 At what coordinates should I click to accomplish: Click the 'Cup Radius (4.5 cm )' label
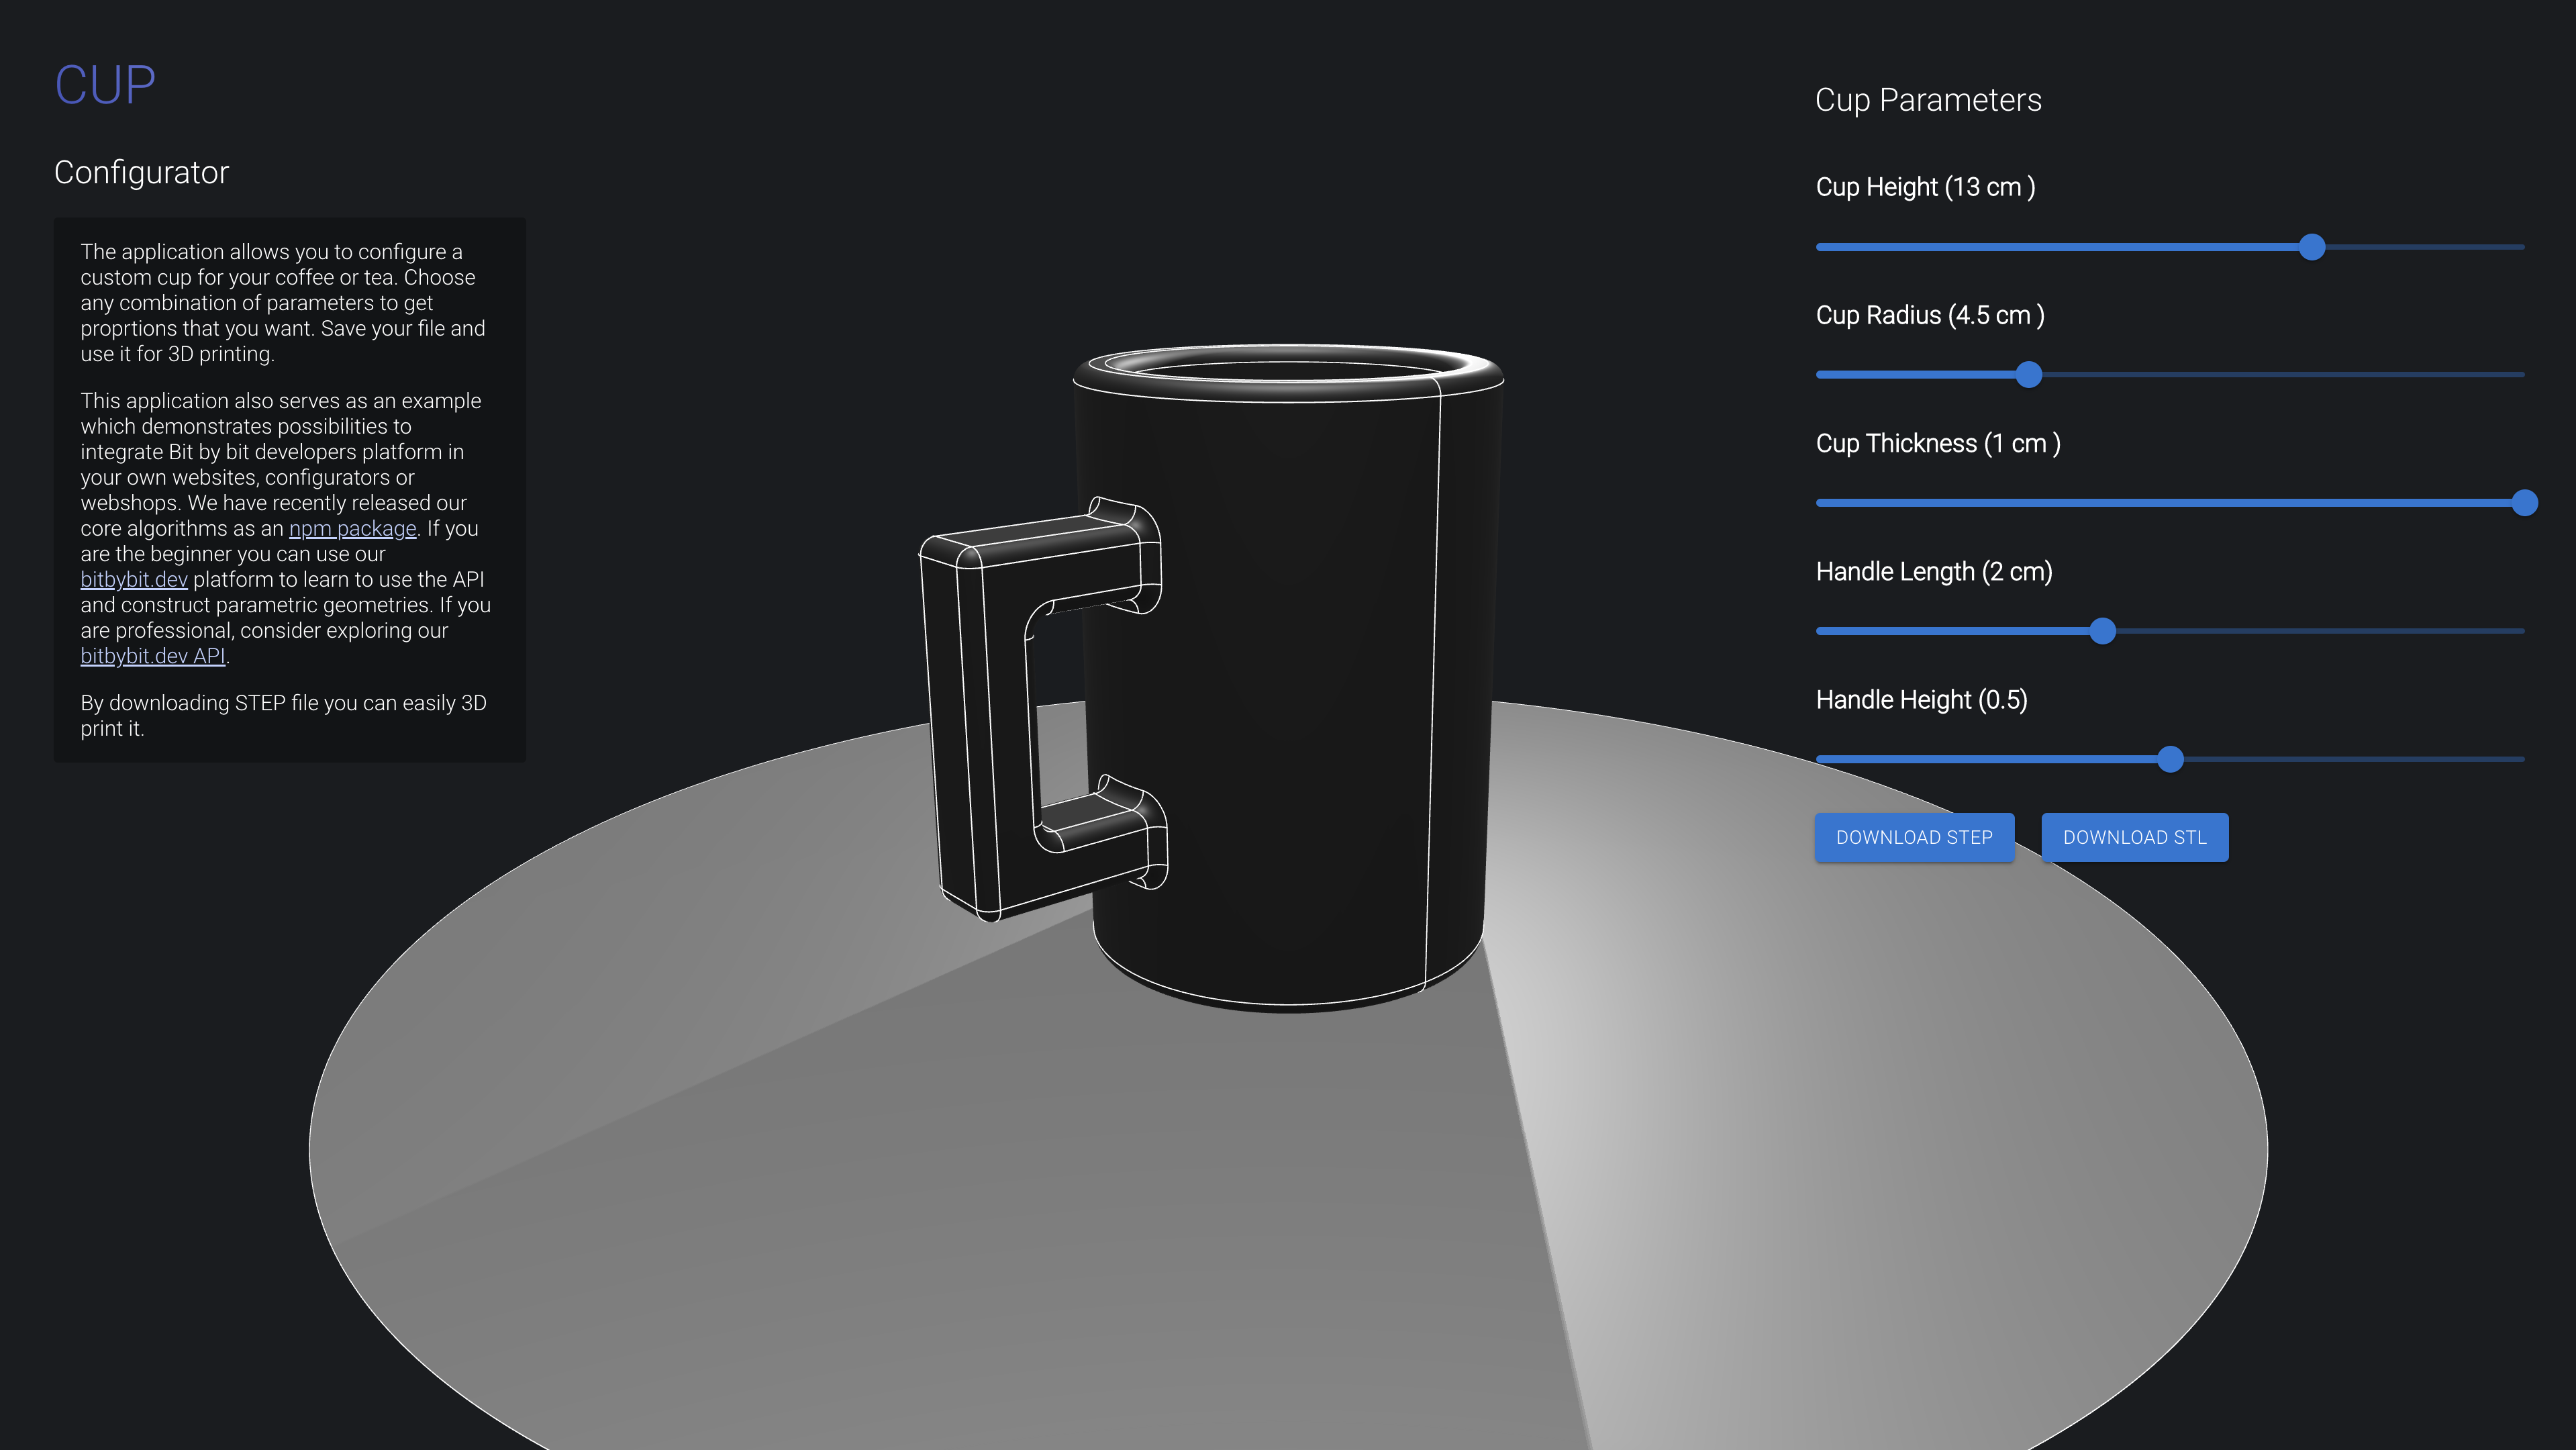(1930, 315)
